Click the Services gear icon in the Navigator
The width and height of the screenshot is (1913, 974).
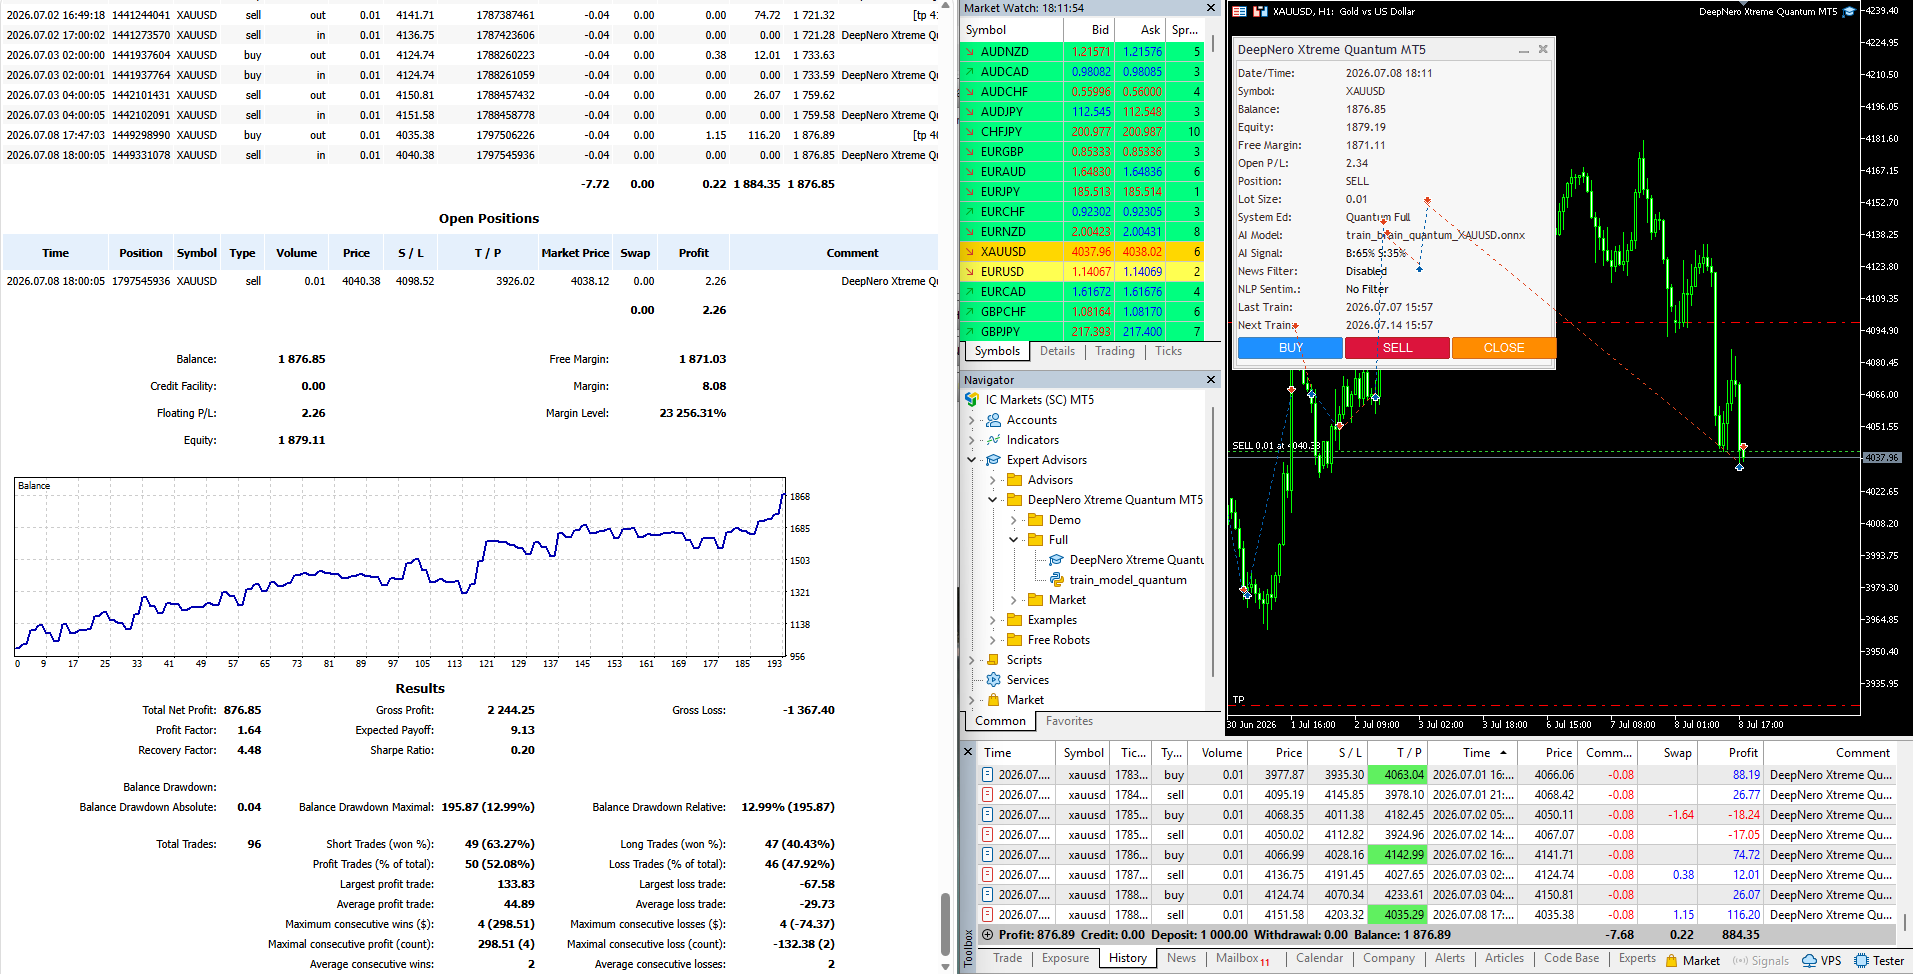pos(993,680)
